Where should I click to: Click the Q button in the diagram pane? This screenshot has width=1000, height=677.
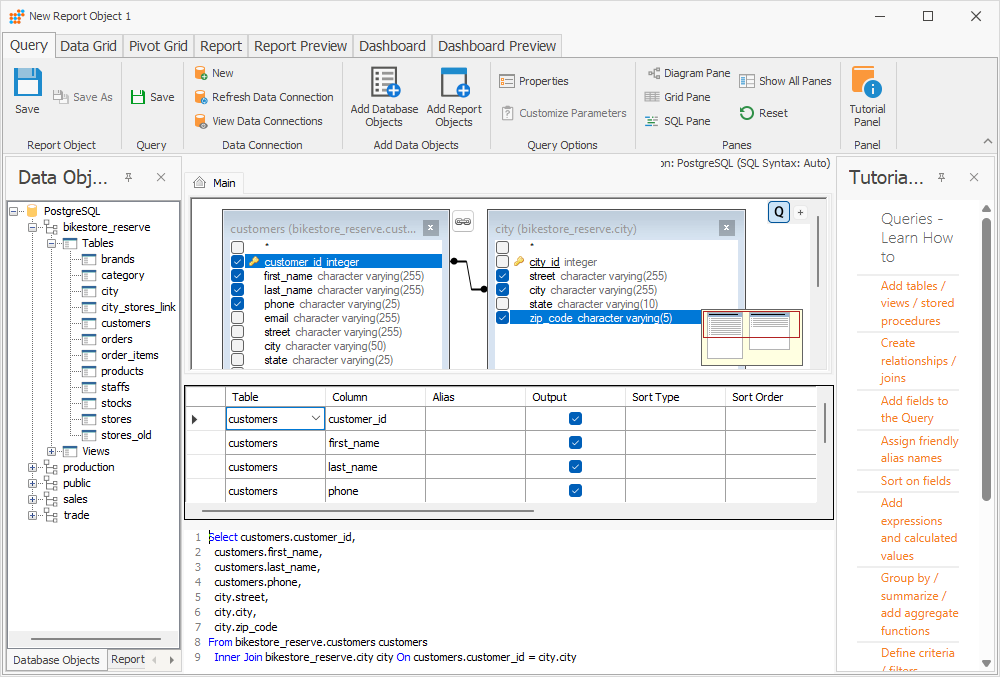click(777, 212)
